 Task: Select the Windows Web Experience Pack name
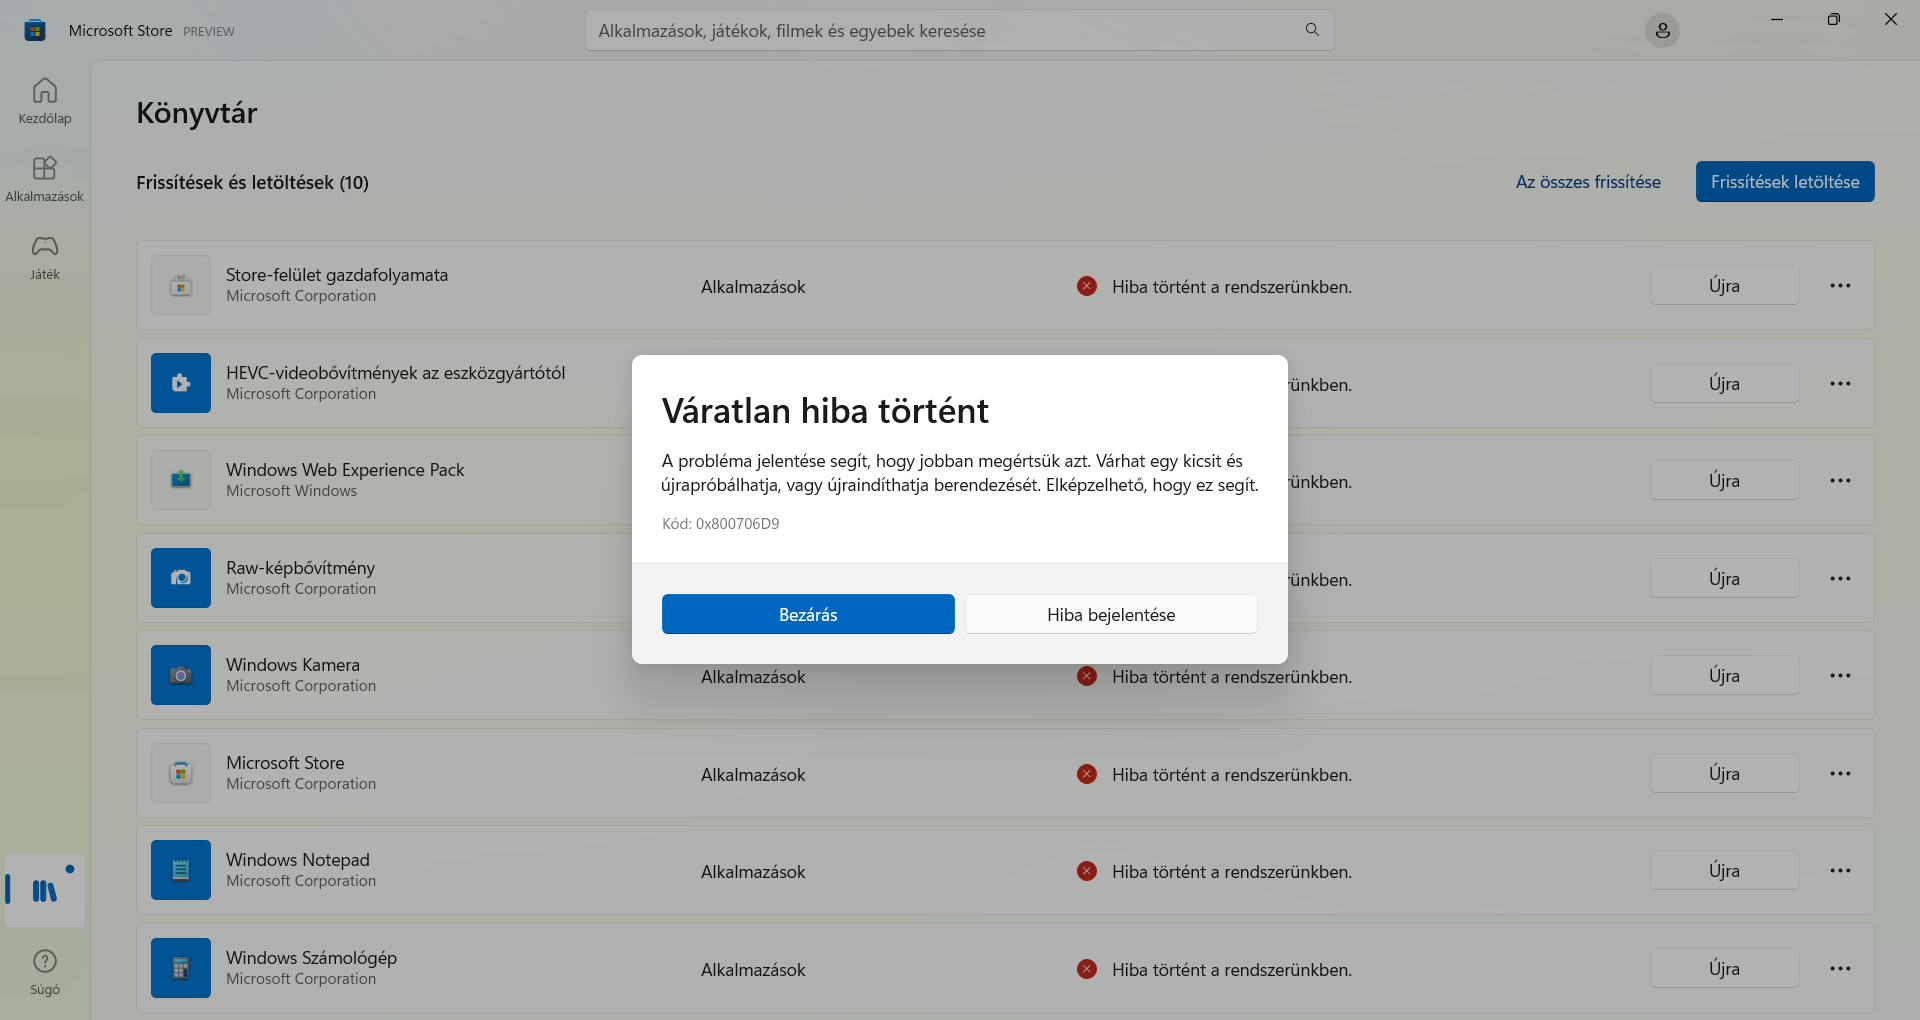345,470
